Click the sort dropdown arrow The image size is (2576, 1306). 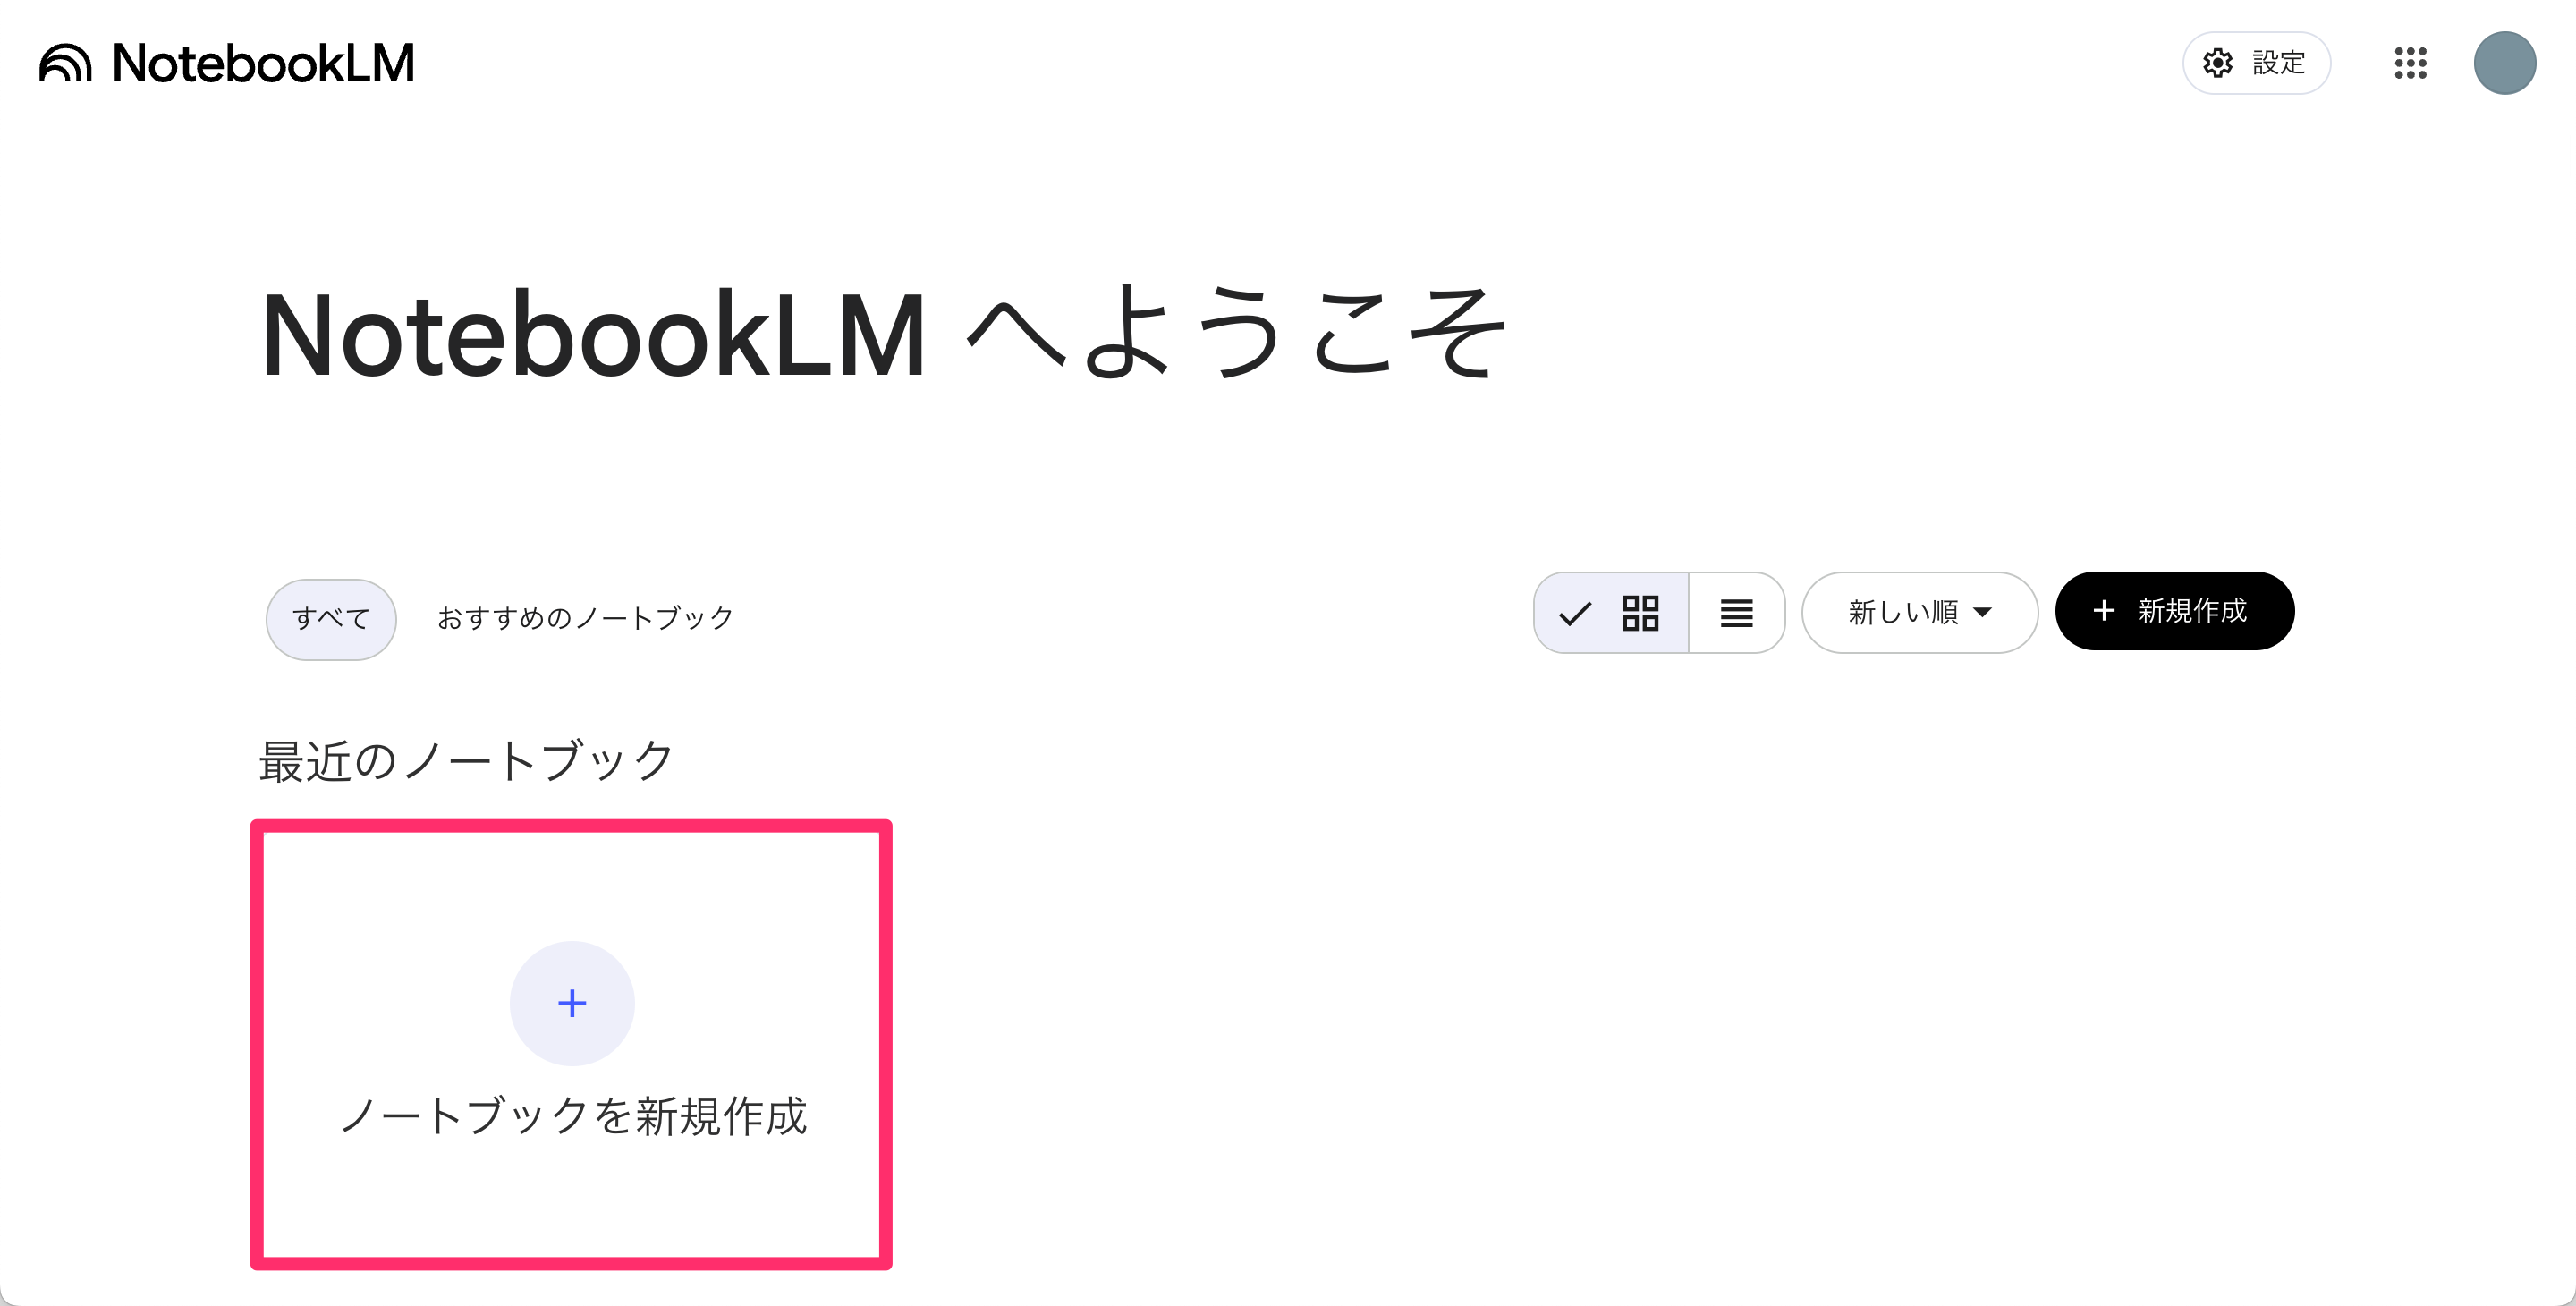coord(1982,612)
